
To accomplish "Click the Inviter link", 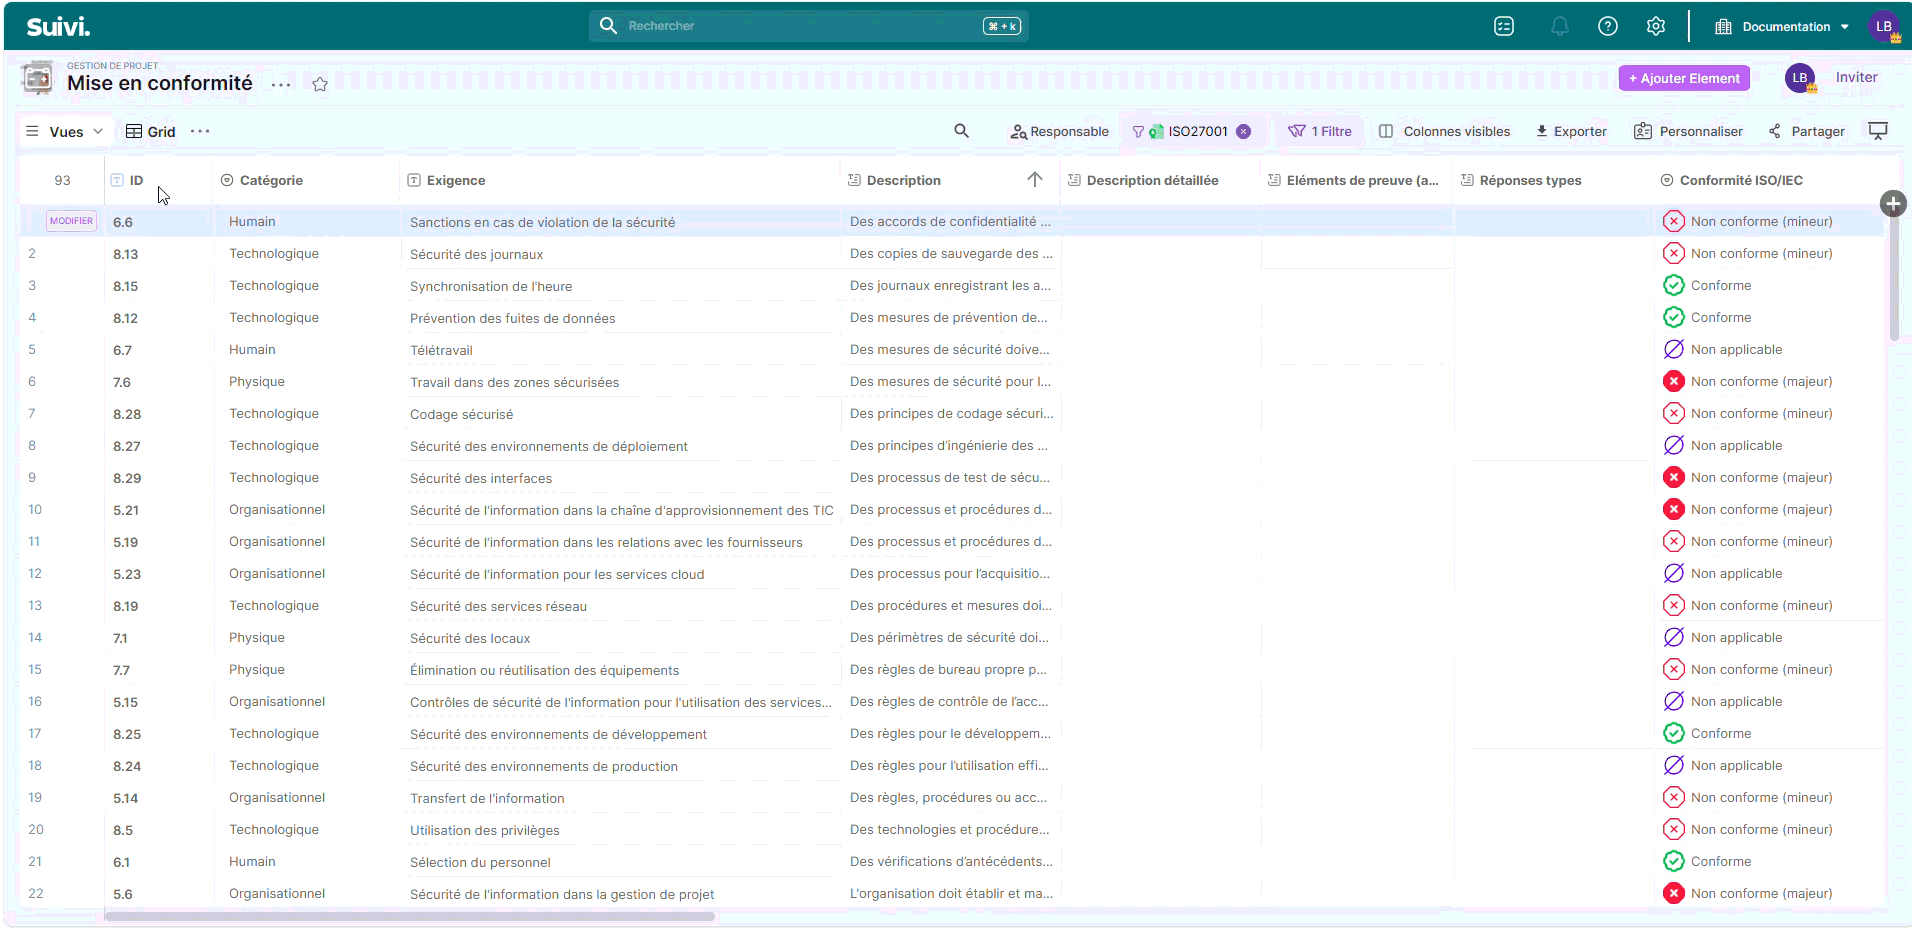I will 1856,78.
